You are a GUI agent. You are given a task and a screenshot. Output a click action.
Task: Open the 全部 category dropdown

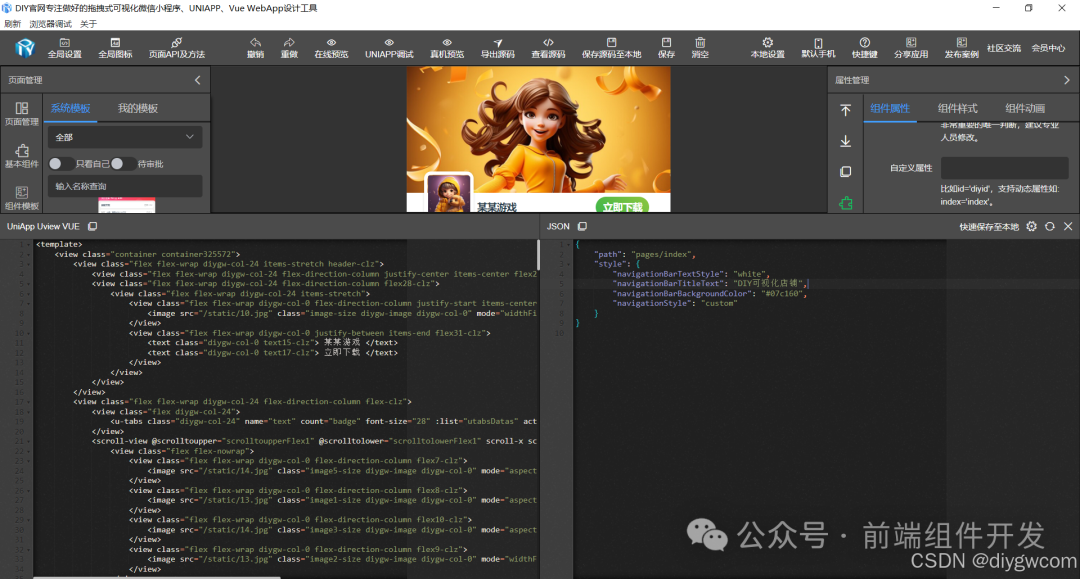coord(125,137)
